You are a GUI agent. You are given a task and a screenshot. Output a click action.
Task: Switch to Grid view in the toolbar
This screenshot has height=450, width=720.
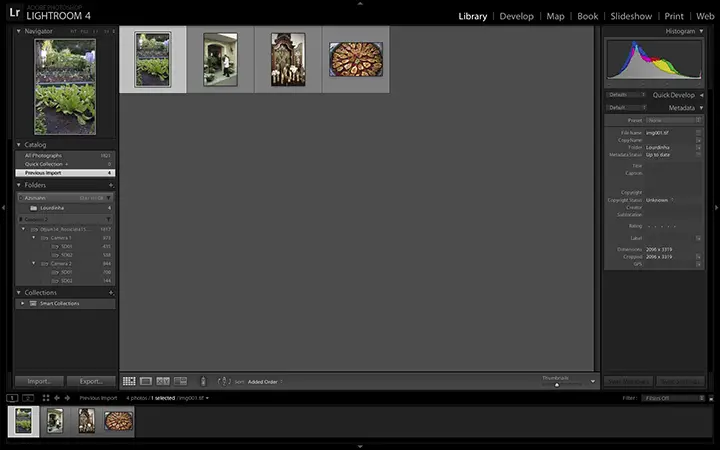point(129,382)
